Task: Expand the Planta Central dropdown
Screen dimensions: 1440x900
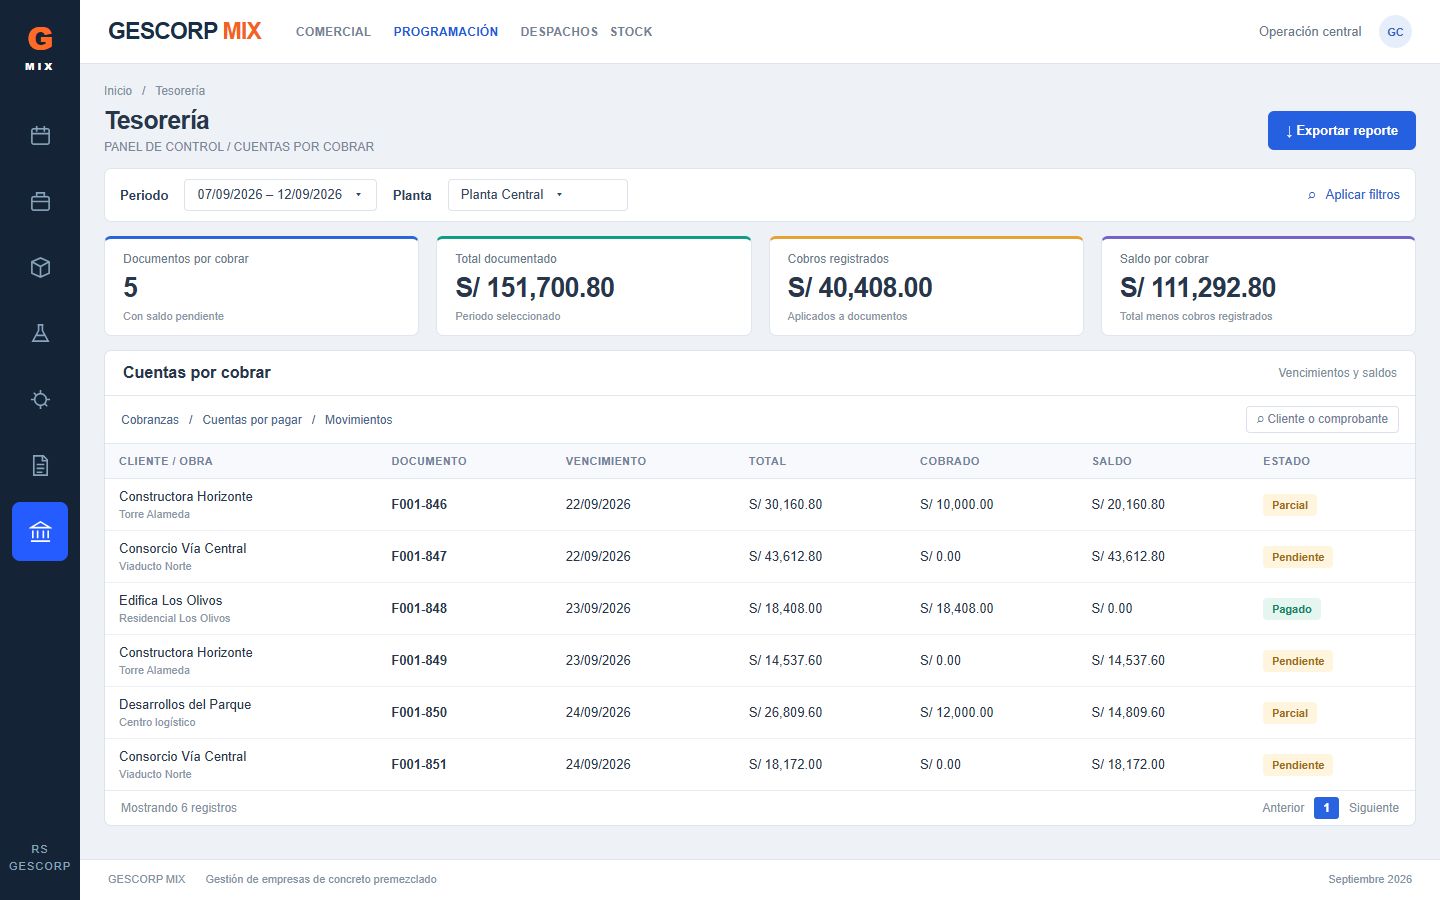Action: (x=538, y=195)
